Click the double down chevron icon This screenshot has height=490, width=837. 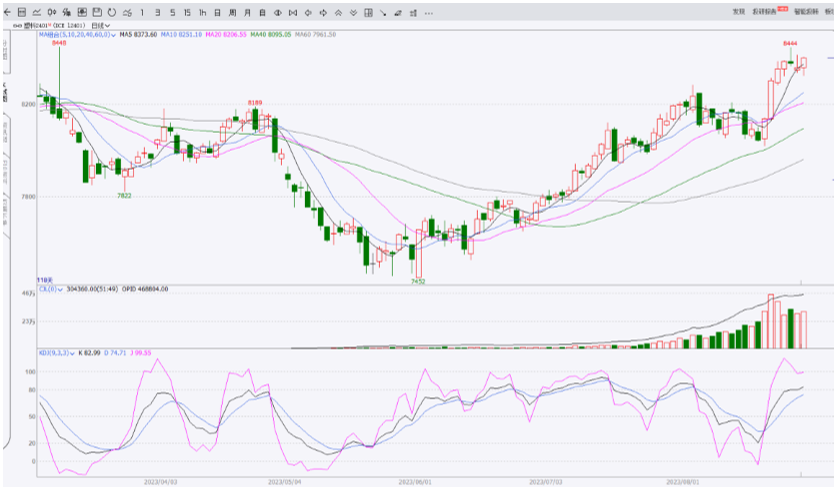click(x=353, y=12)
